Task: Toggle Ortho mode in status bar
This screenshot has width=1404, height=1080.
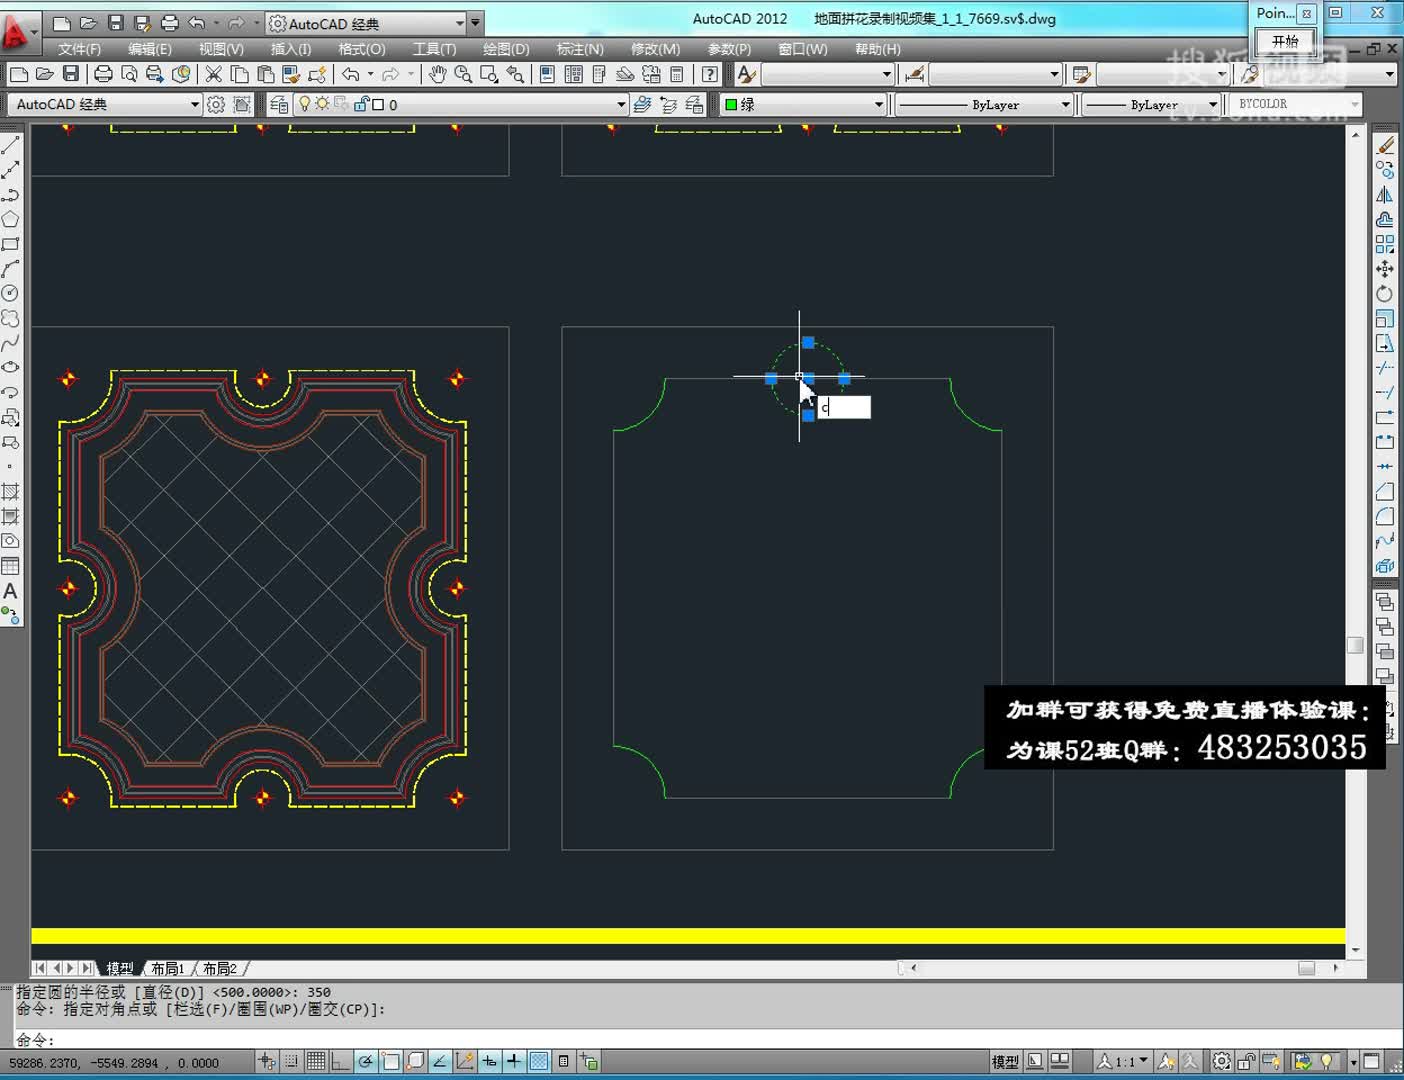Action: pyautogui.click(x=340, y=1062)
